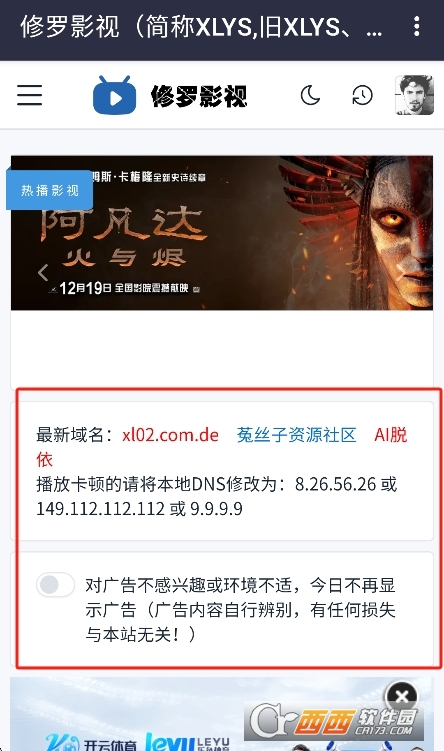Close the bottom advertisement with X
444x751 pixels.
[402, 696]
